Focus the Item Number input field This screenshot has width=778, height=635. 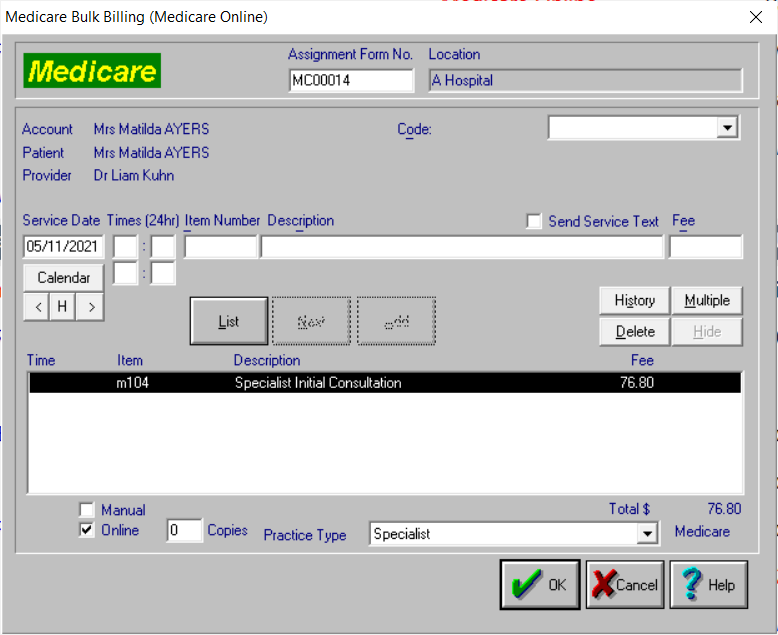point(221,247)
